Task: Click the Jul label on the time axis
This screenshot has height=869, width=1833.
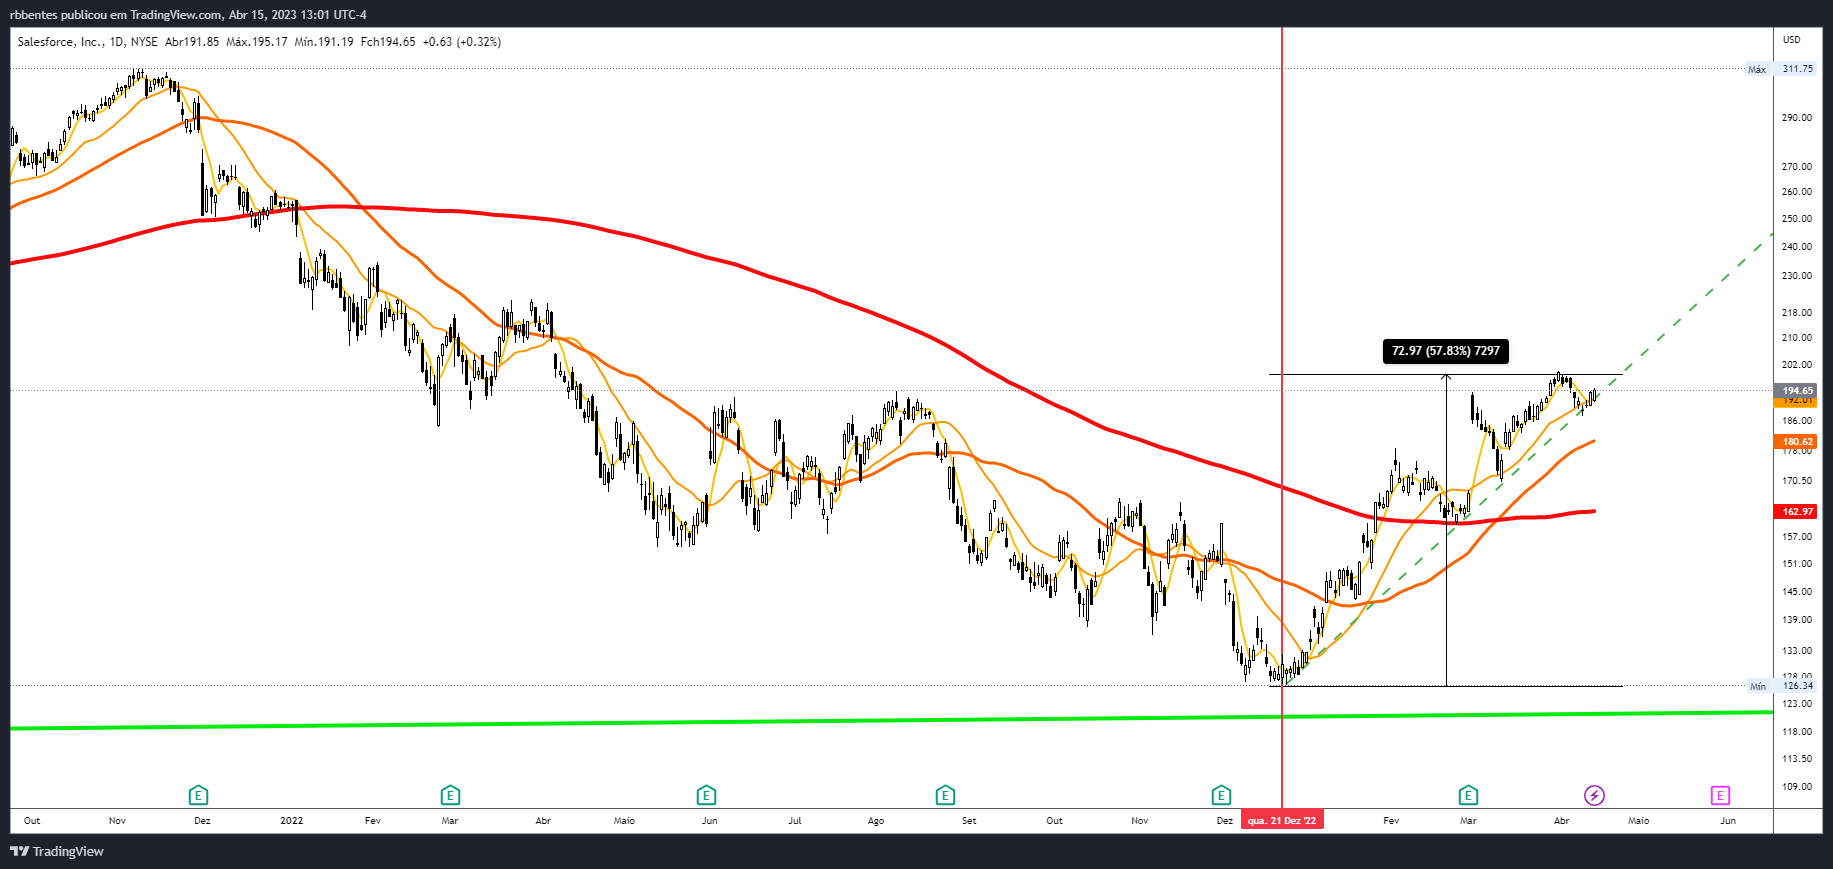Action: click(x=795, y=821)
